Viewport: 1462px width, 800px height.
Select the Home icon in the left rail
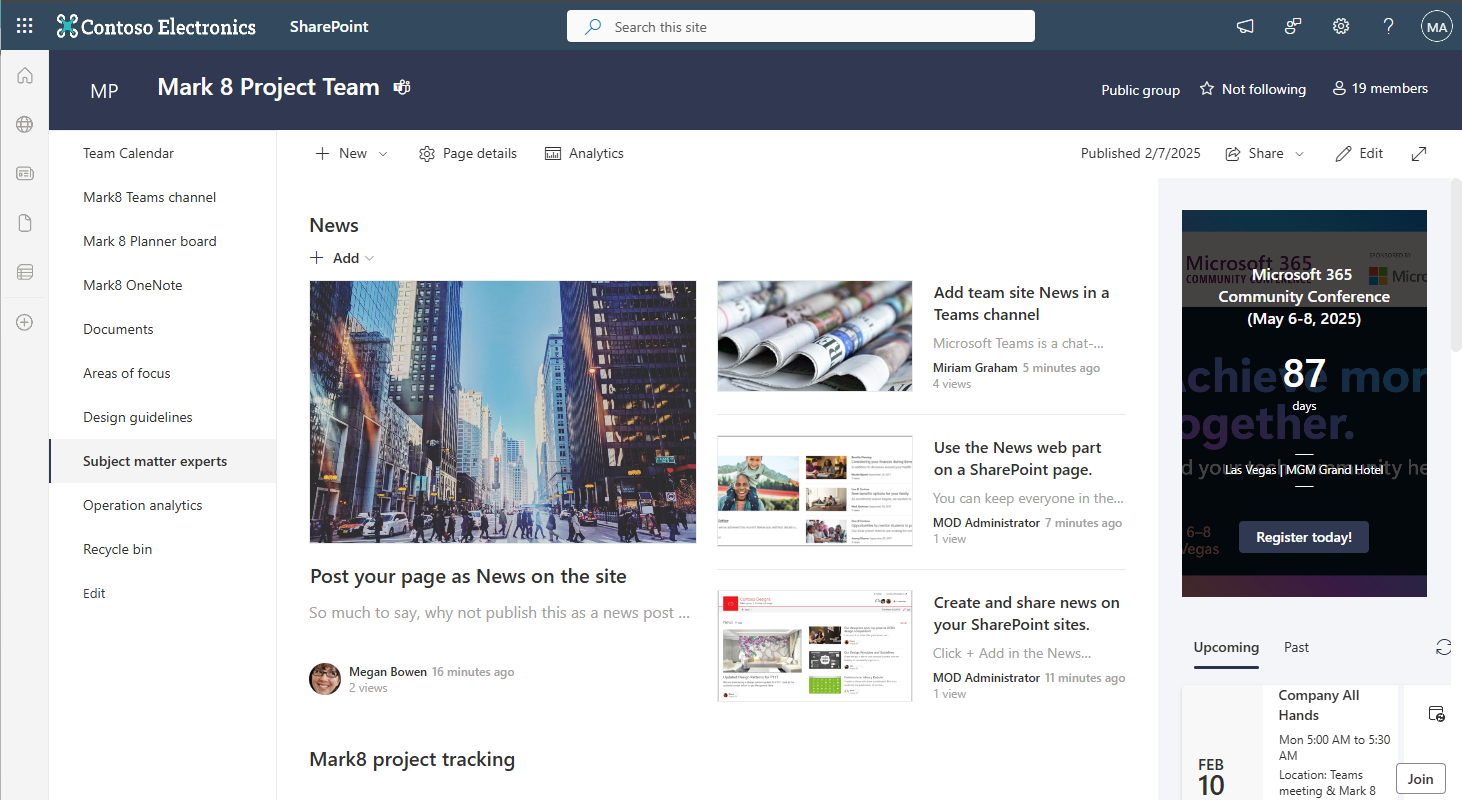[24, 75]
